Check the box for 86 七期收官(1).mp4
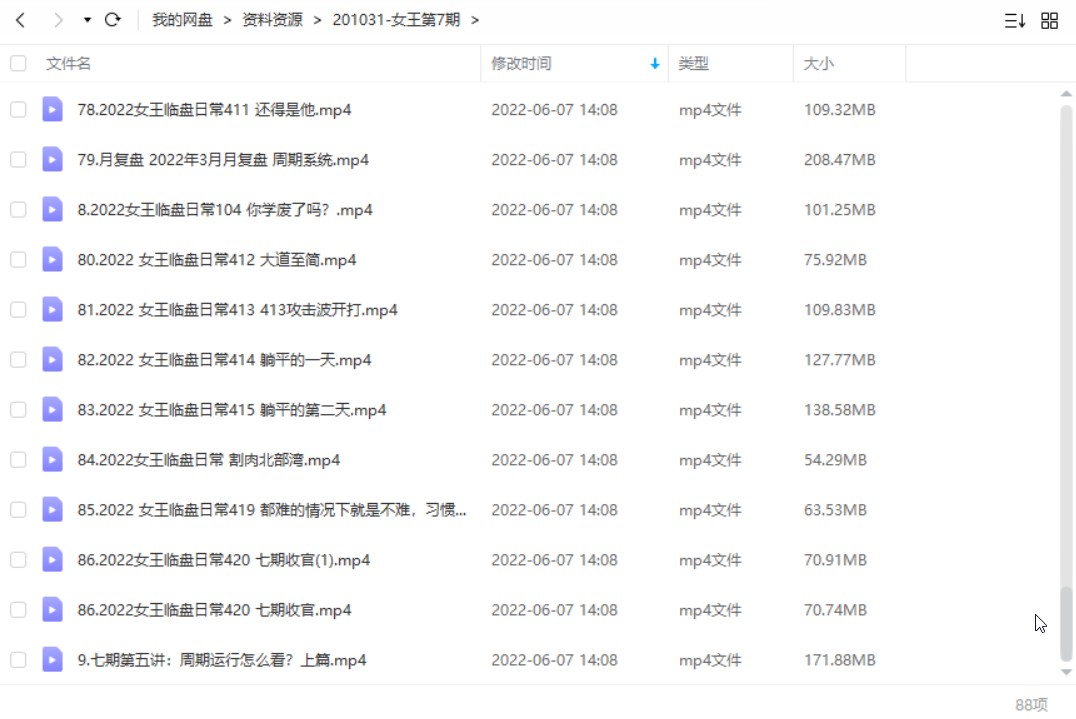1076x719 pixels. (19, 560)
